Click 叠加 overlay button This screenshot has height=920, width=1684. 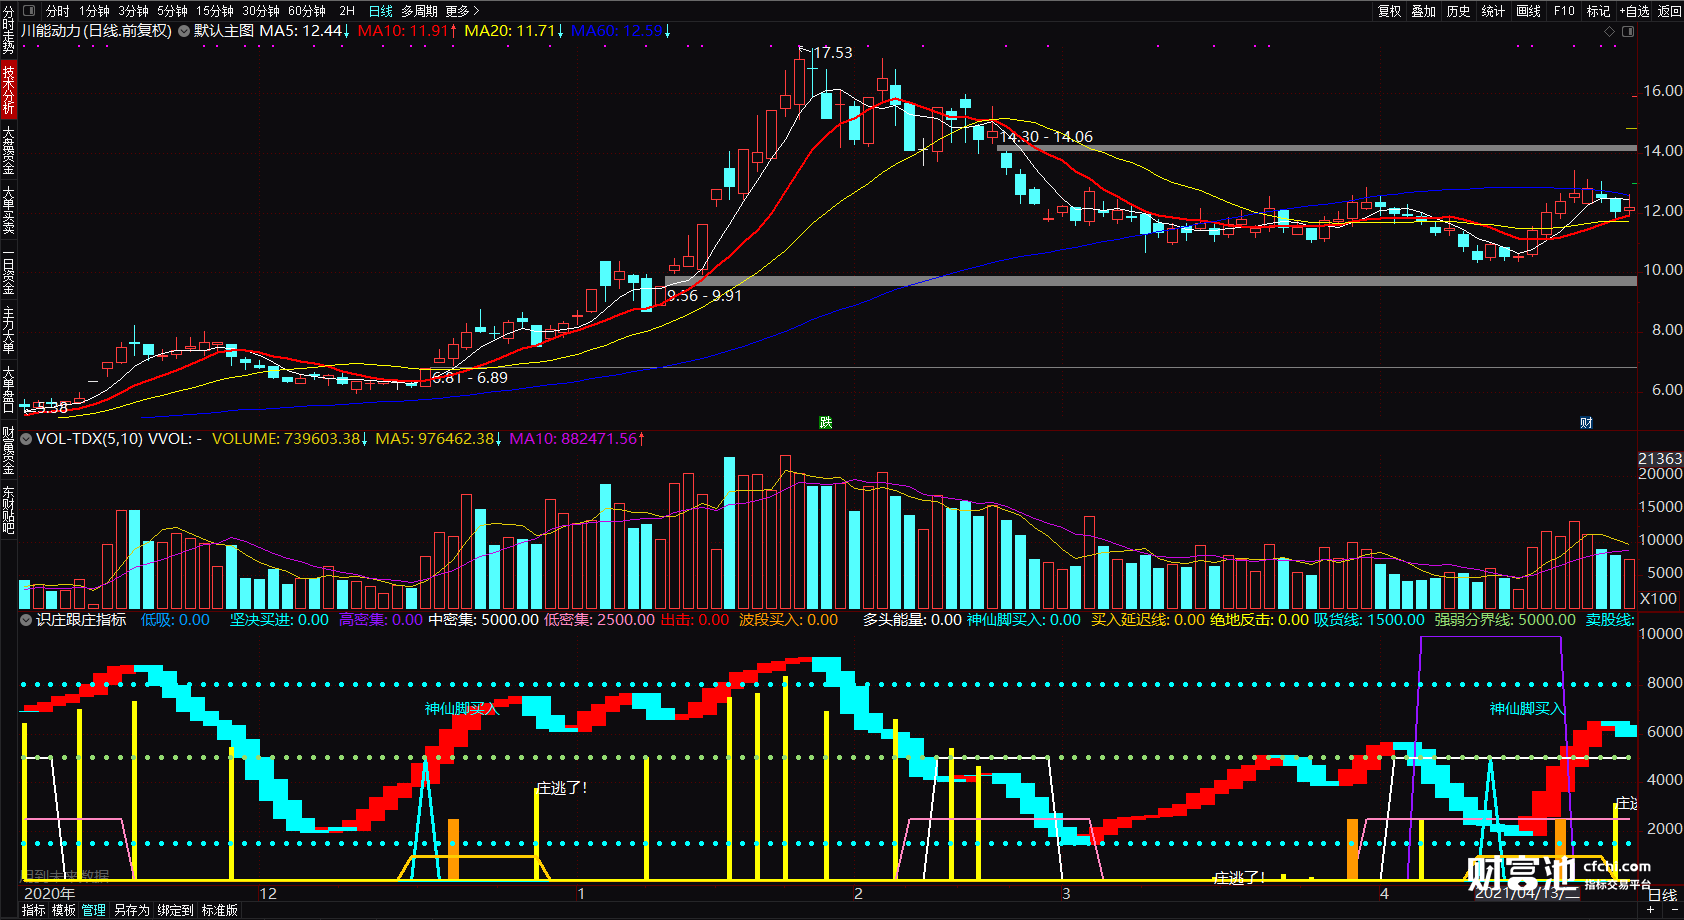(x=1424, y=11)
